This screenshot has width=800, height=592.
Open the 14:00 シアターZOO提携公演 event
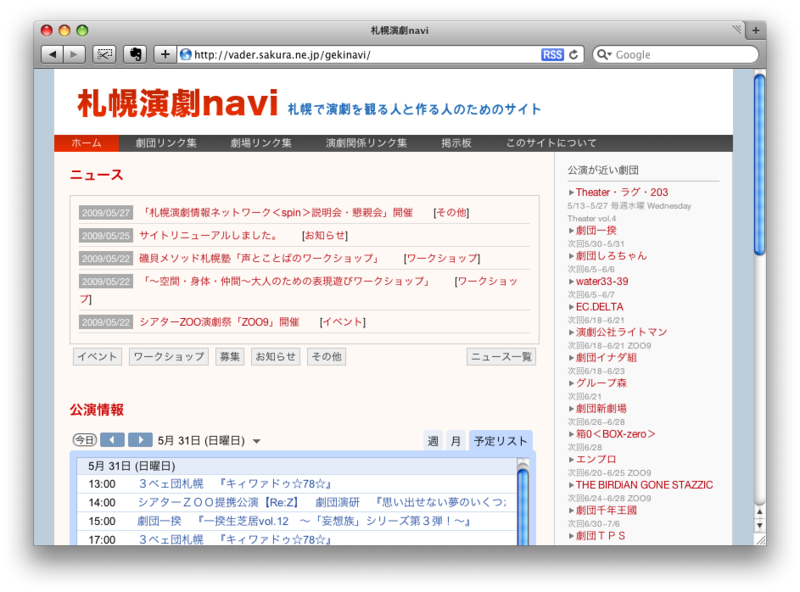322,503
